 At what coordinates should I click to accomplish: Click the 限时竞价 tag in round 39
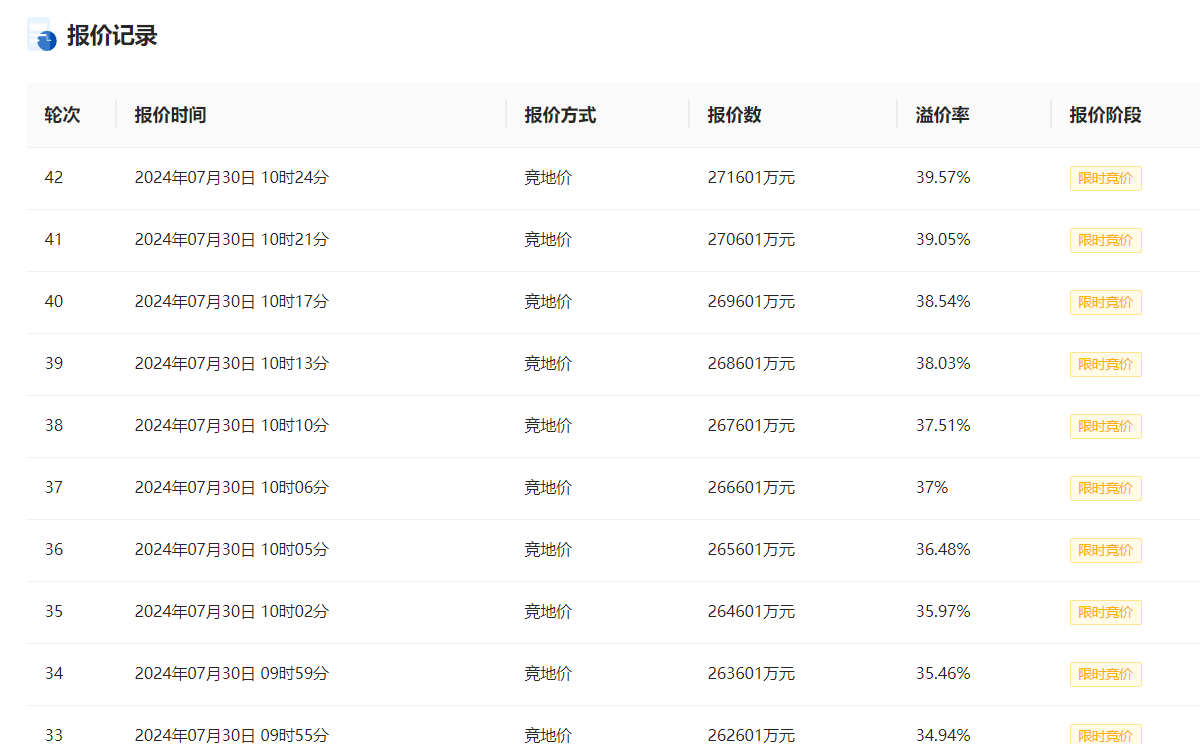pos(1105,364)
